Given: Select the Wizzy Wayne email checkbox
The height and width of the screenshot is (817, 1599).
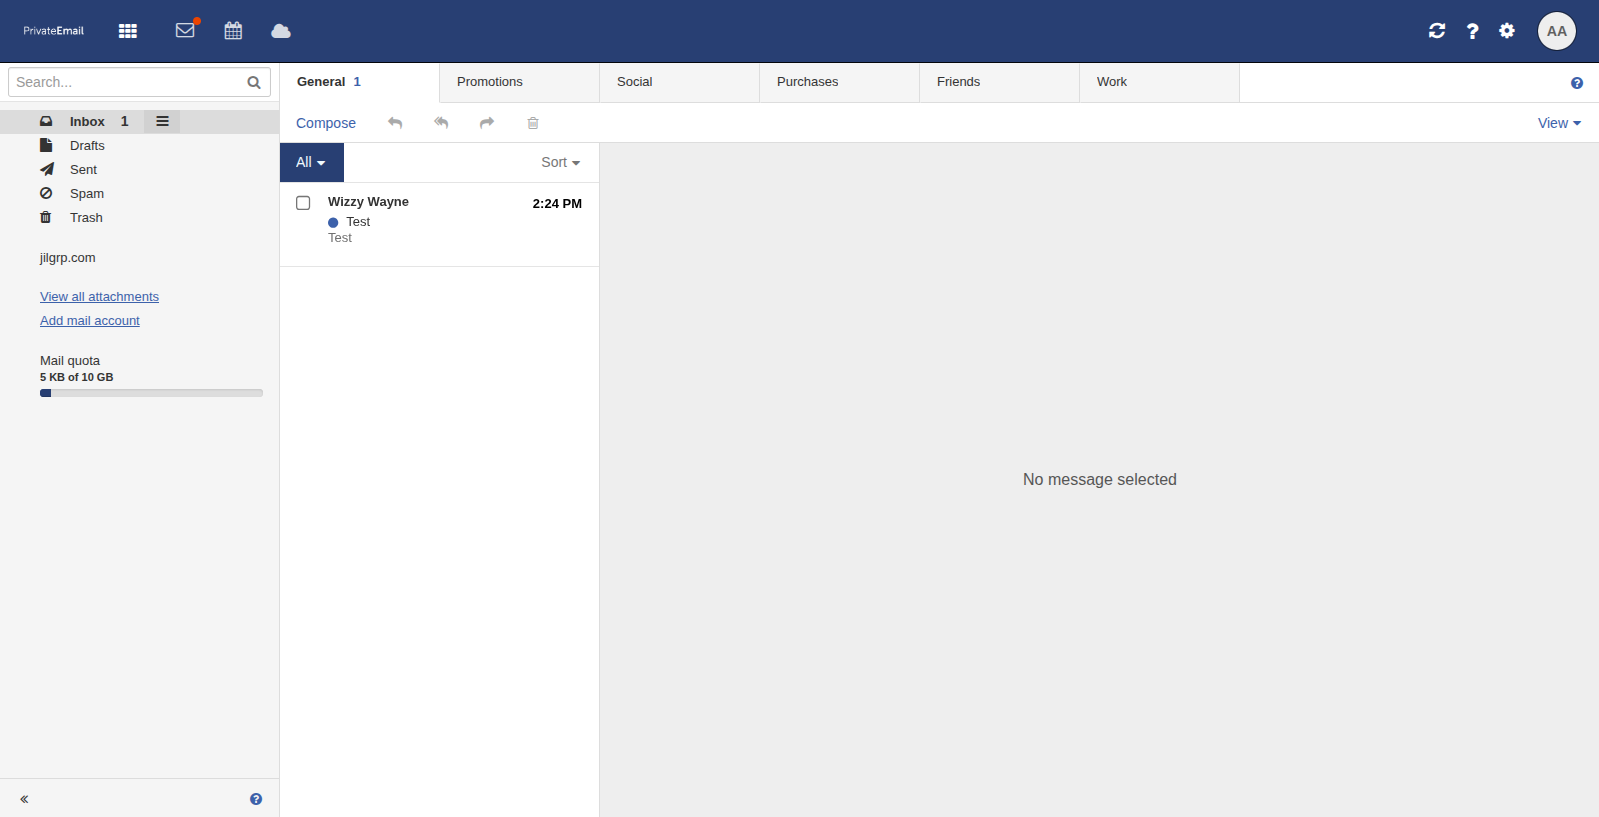Looking at the screenshot, I should coord(303,203).
